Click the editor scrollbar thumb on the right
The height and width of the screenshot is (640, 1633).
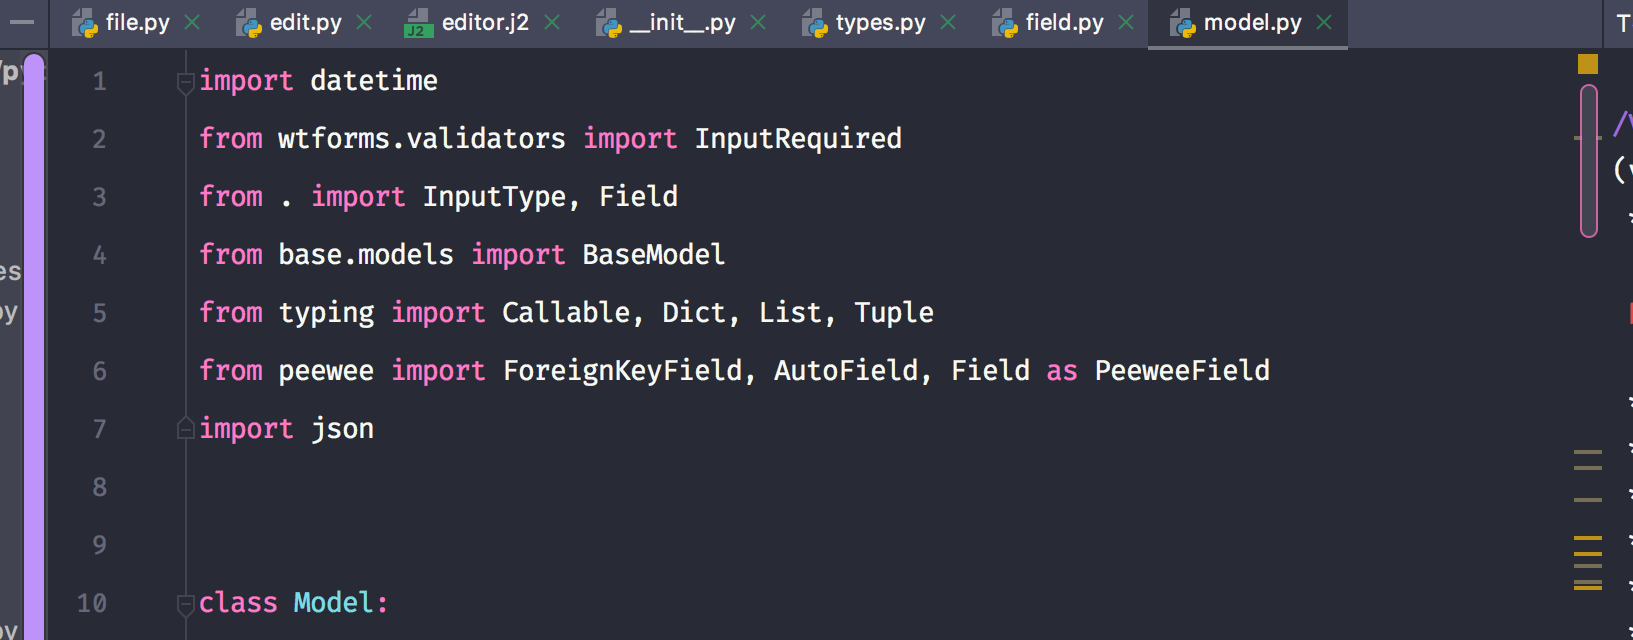[1589, 160]
